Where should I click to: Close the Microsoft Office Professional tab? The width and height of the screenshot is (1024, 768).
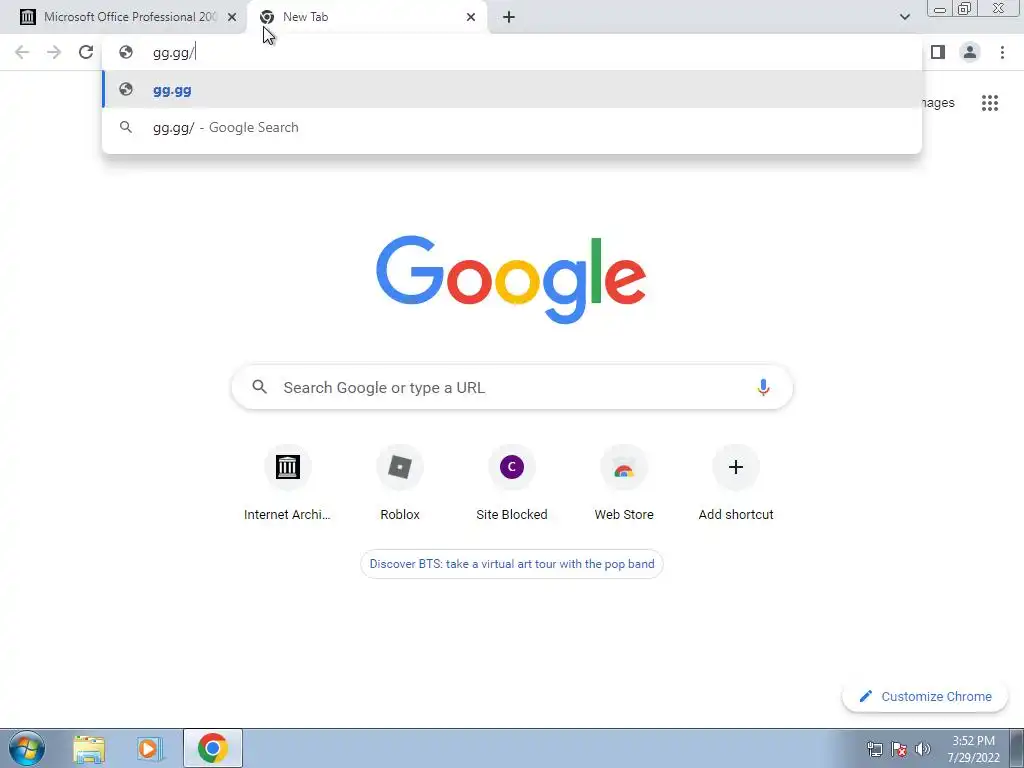(232, 17)
